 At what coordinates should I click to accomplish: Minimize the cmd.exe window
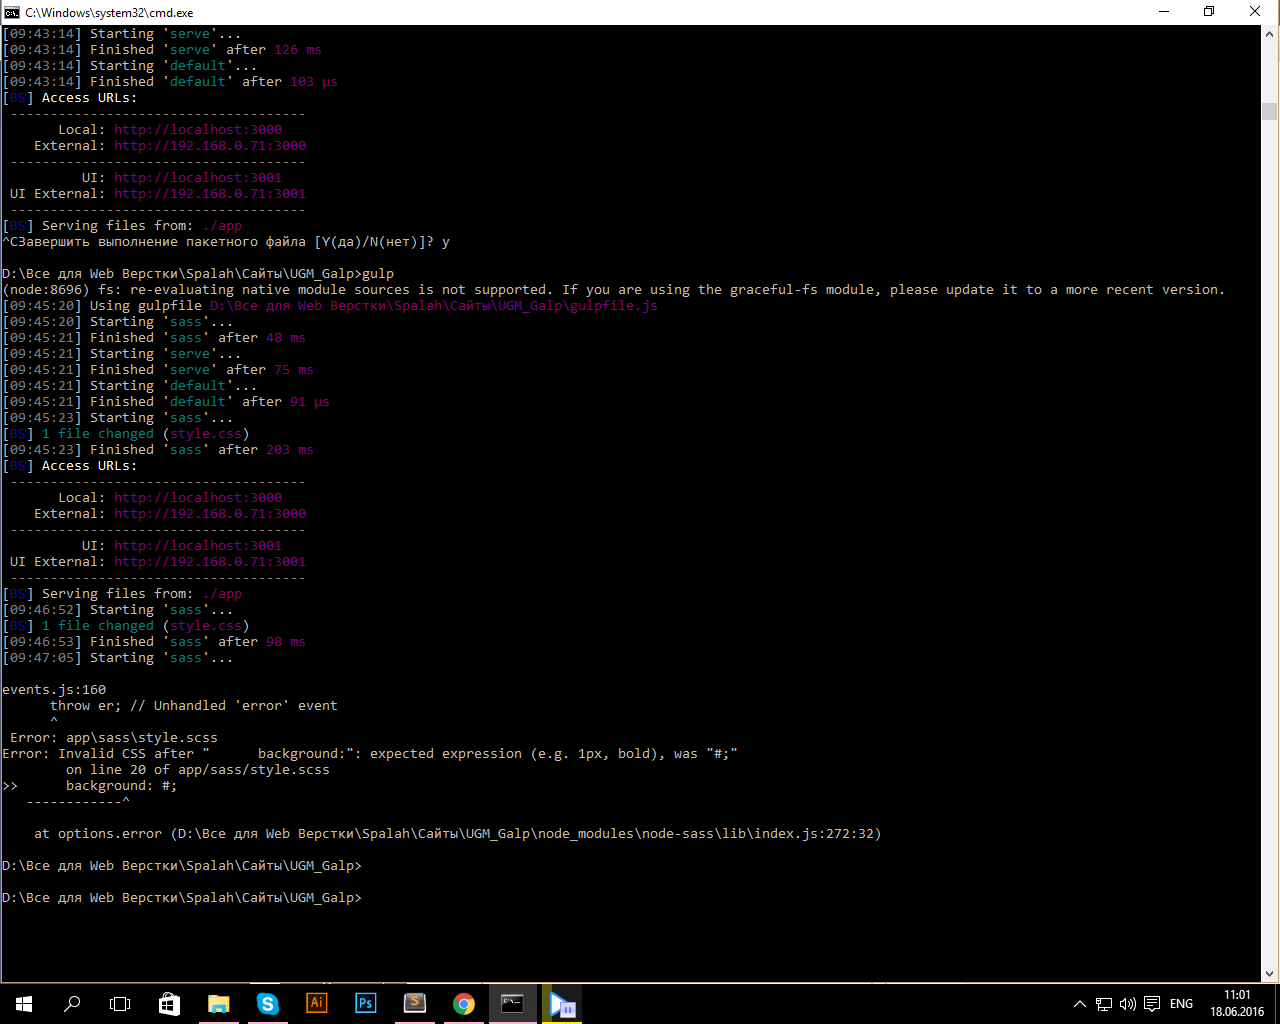1164,12
